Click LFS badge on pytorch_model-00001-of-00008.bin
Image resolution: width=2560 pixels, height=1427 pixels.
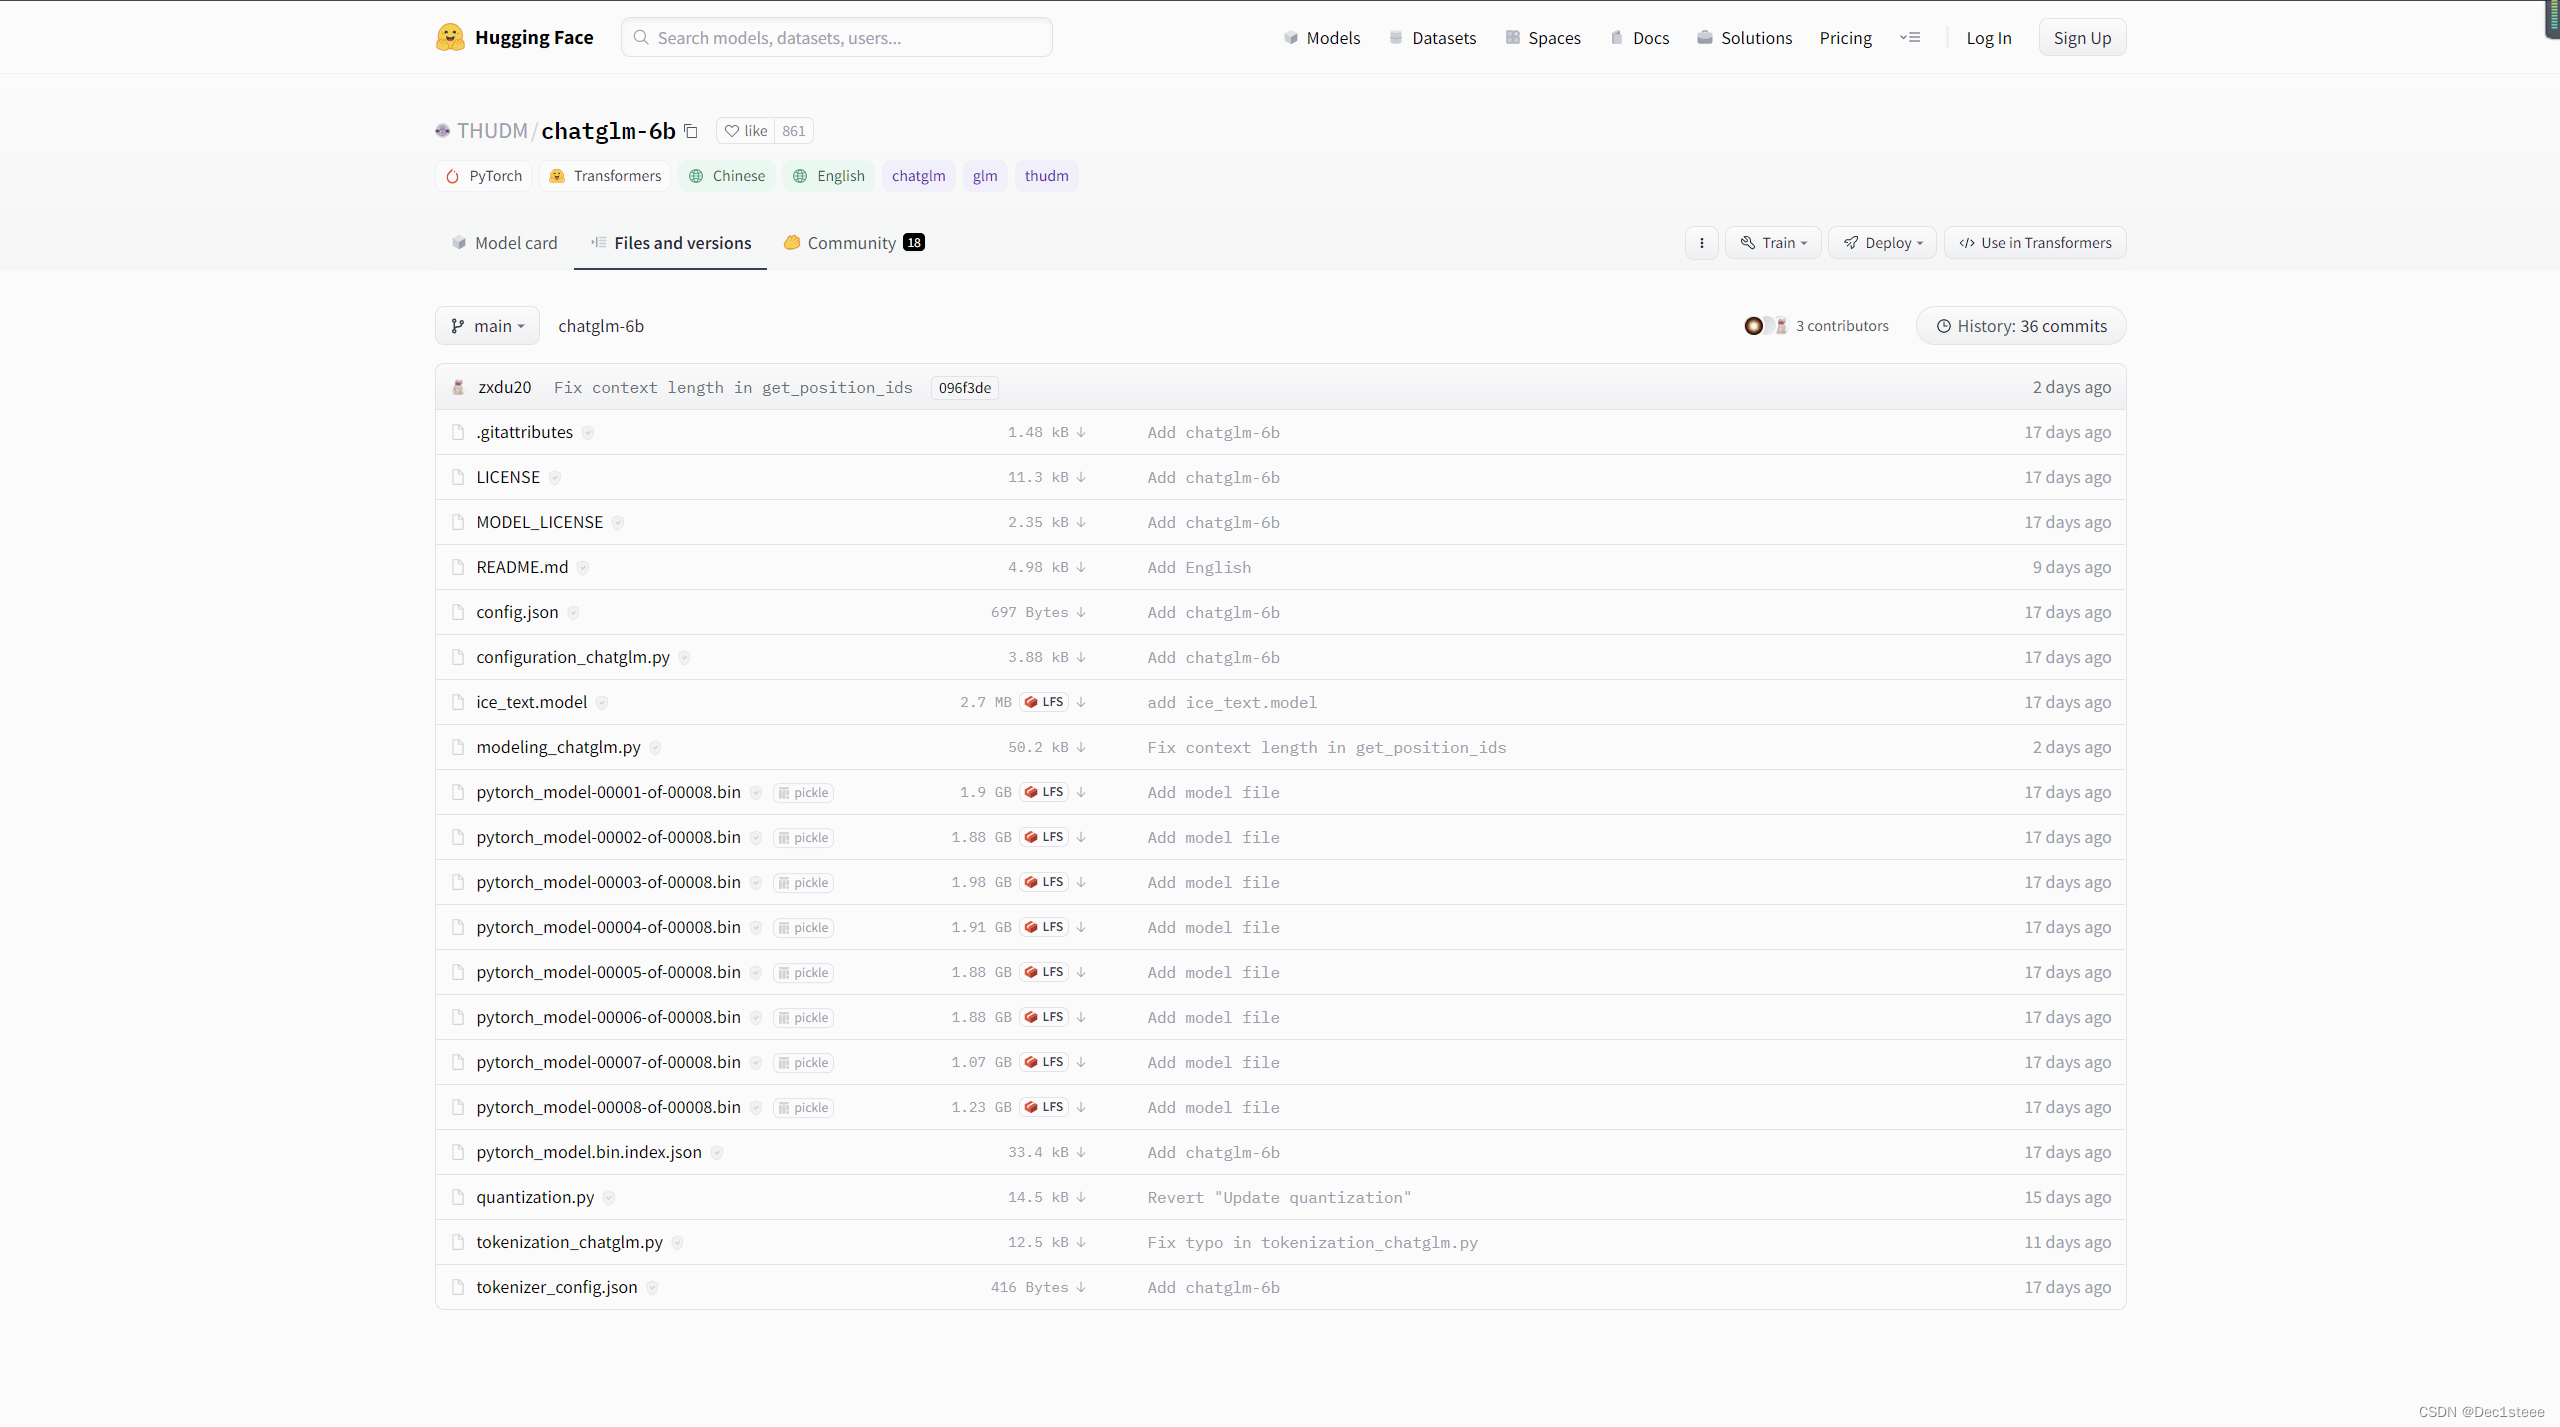point(1044,792)
